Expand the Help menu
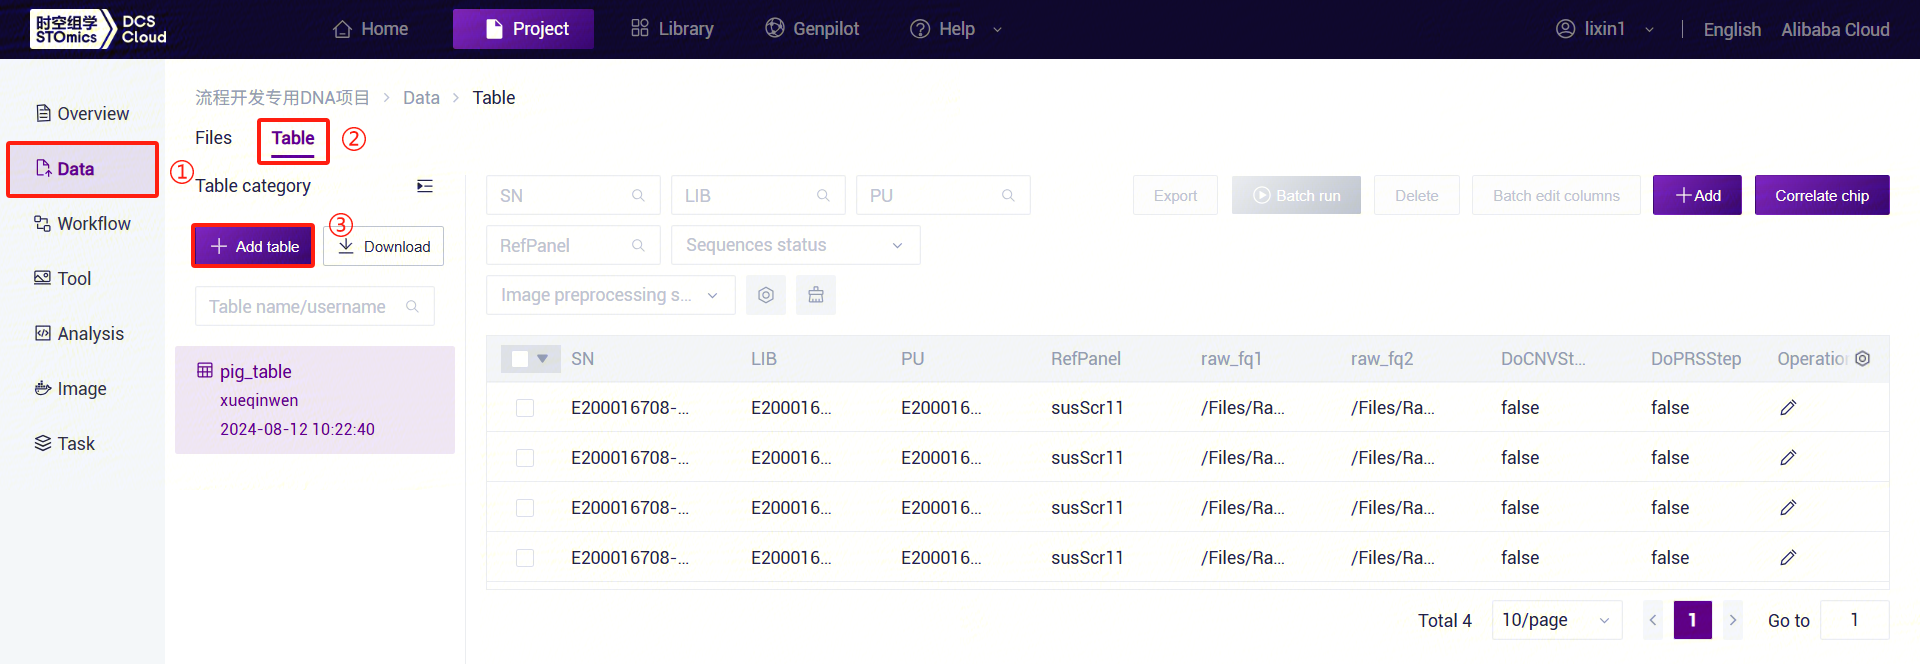The height and width of the screenshot is (664, 1920). (955, 29)
